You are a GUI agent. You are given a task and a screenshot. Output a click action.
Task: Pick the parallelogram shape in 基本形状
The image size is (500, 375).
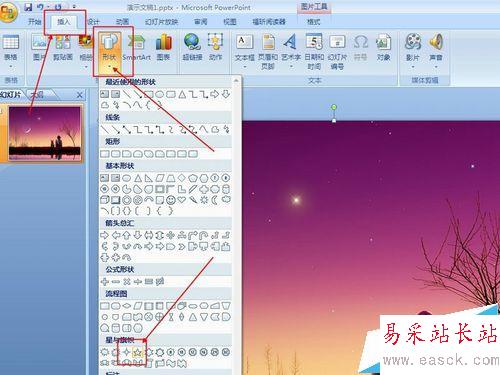pos(160,178)
